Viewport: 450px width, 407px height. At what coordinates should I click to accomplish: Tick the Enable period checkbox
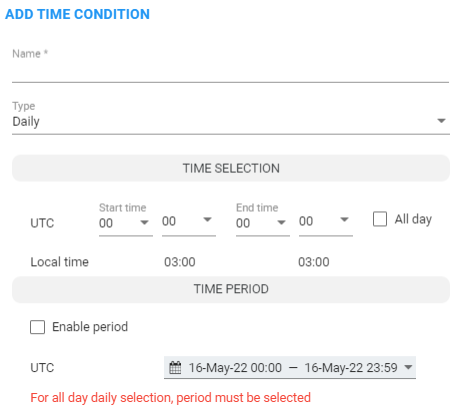tap(37, 327)
